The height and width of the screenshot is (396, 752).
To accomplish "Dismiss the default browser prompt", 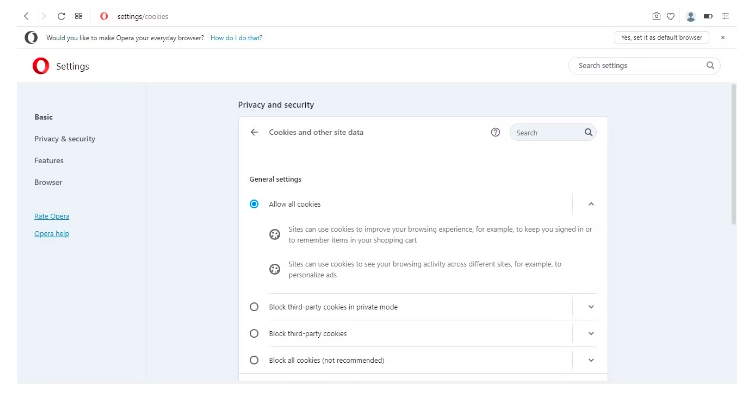I will click(x=723, y=37).
